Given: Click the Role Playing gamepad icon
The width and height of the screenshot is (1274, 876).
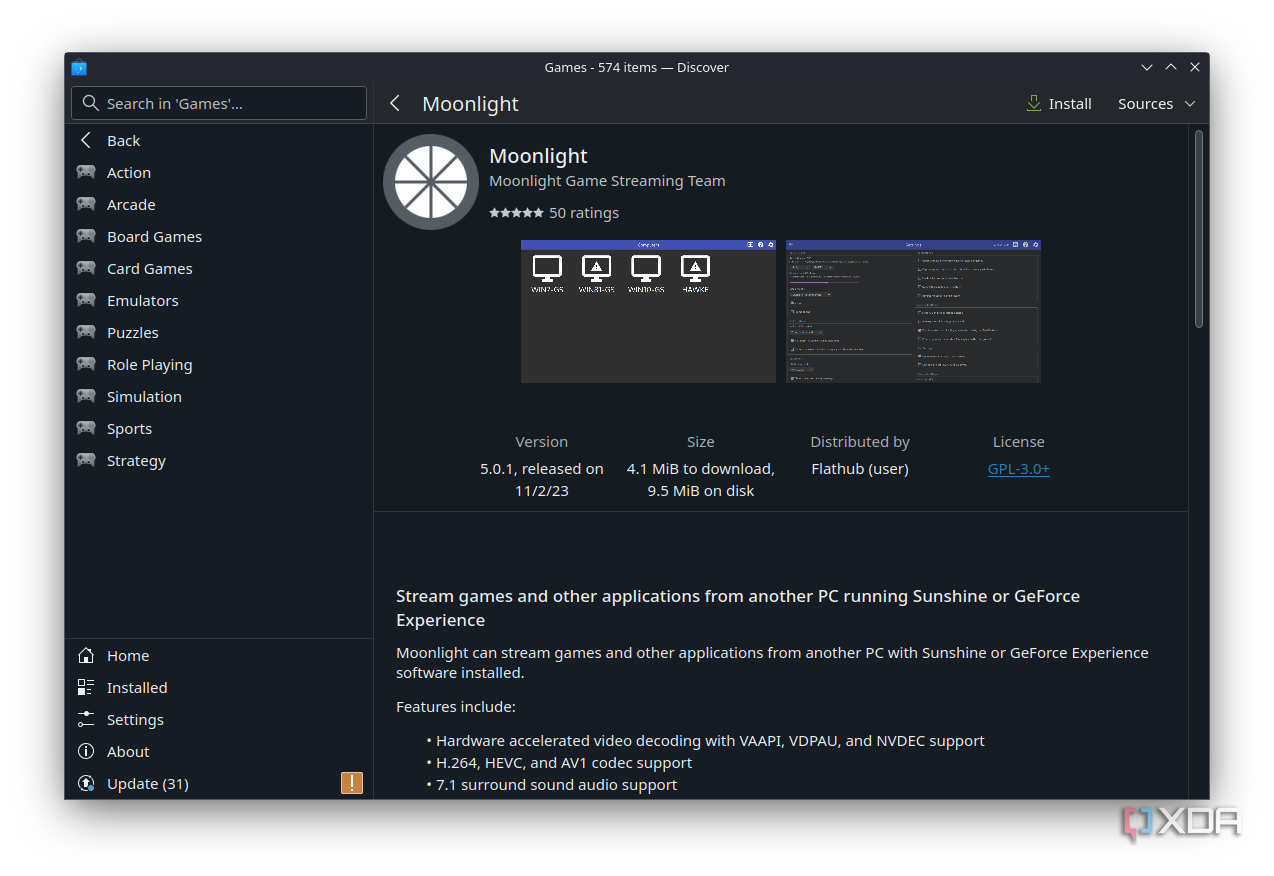Looking at the screenshot, I should (87, 364).
